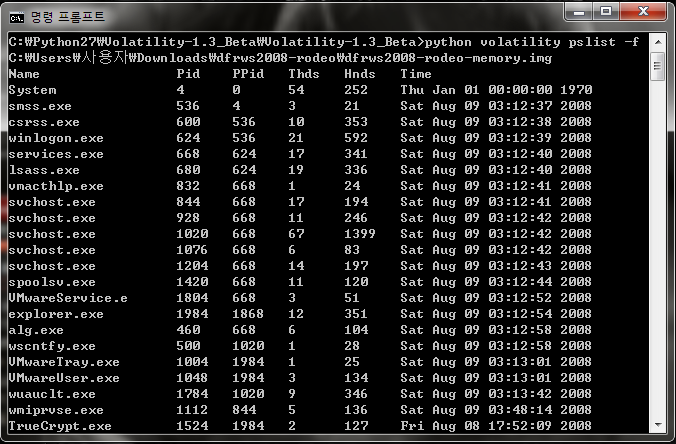This screenshot has height=444, width=676.
Task: Click the scrollbar down arrow
Action: [x=658, y=425]
